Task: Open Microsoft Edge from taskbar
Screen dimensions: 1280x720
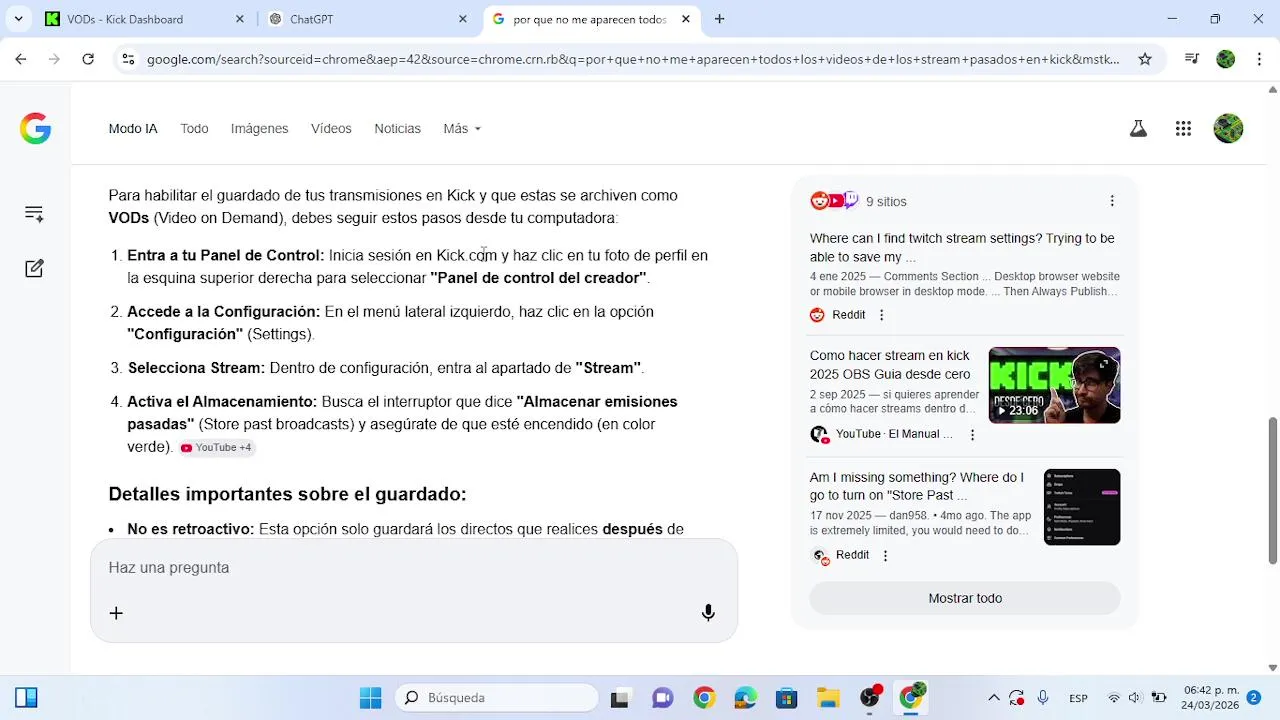Action: 745,698
